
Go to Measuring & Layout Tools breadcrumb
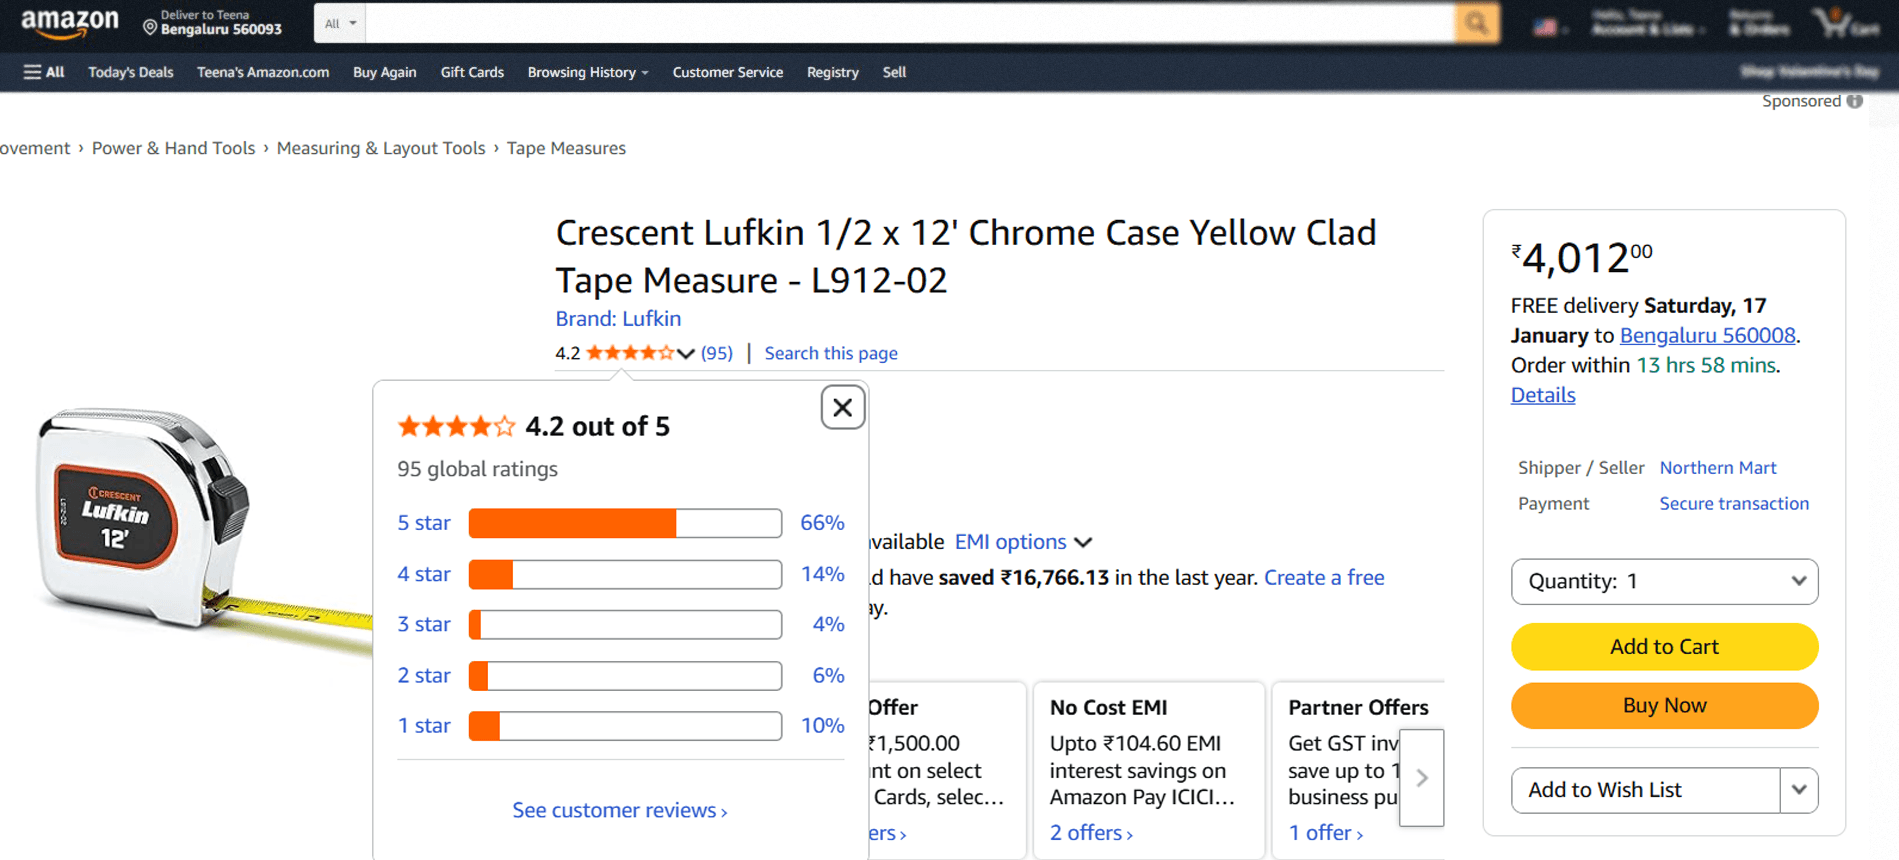click(x=381, y=148)
